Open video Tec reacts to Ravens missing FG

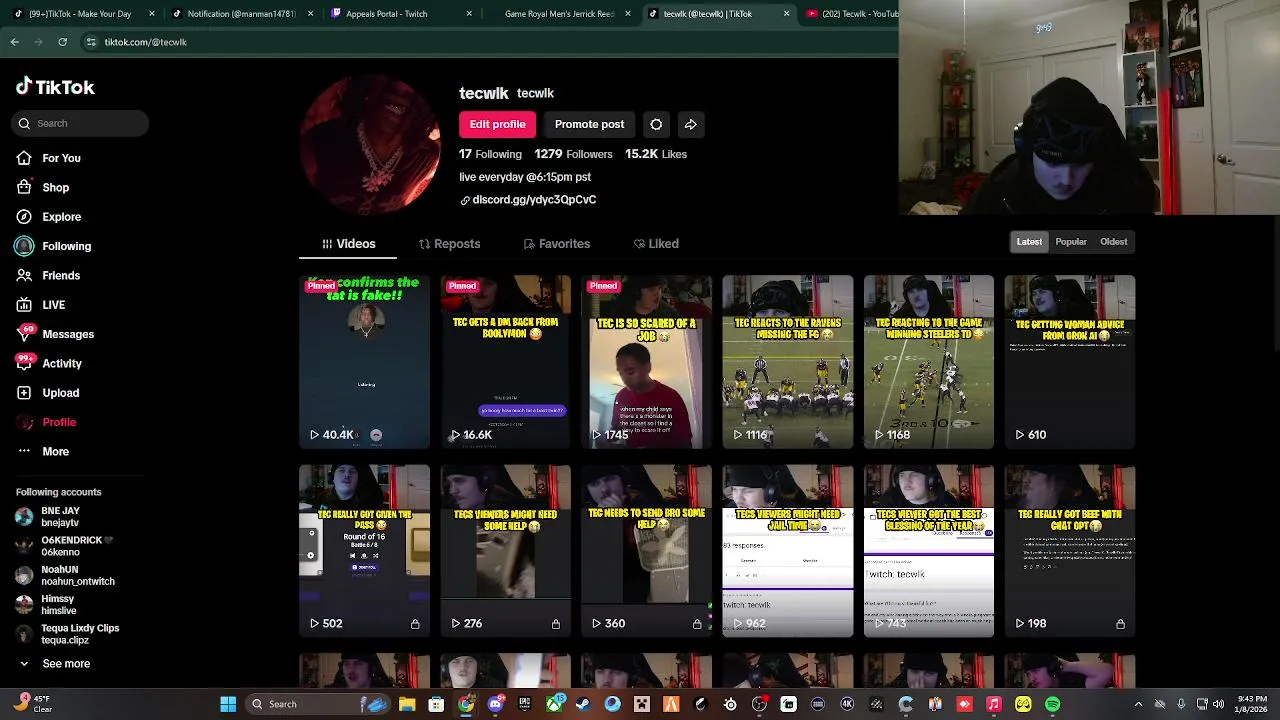click(788, 362)
